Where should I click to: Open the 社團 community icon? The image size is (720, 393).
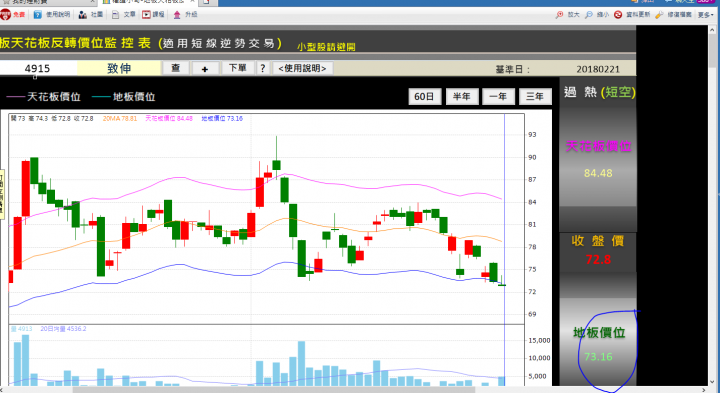tap(83, 15)
